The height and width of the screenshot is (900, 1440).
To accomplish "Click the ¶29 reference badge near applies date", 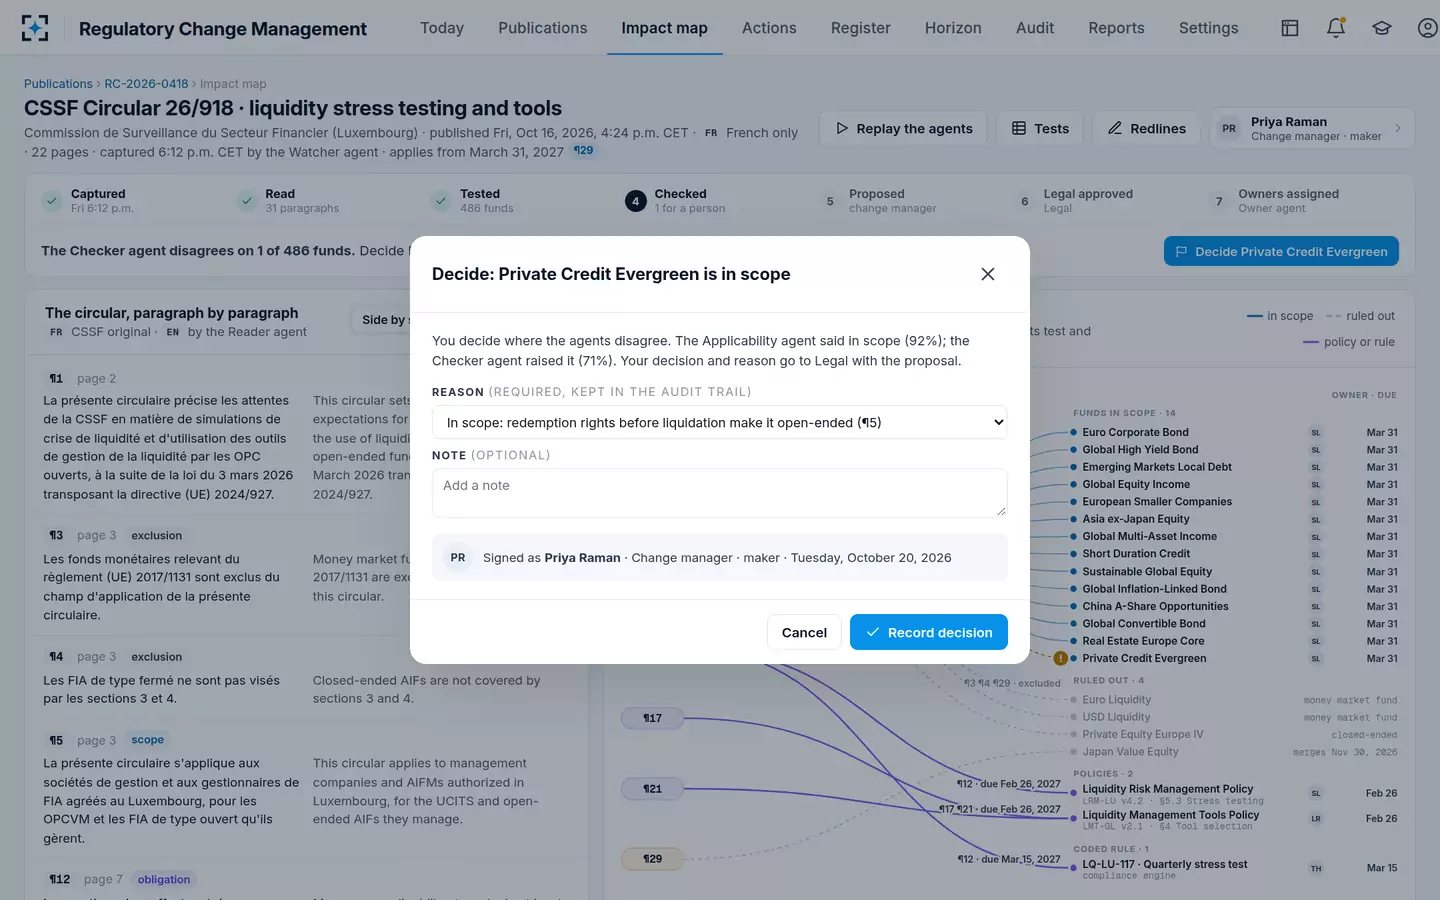I will [583, 151].
